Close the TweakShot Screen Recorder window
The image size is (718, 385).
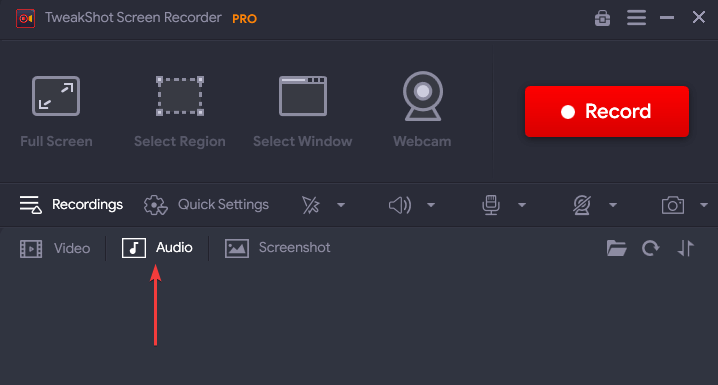pyautogui.click(x=698, y=17)
